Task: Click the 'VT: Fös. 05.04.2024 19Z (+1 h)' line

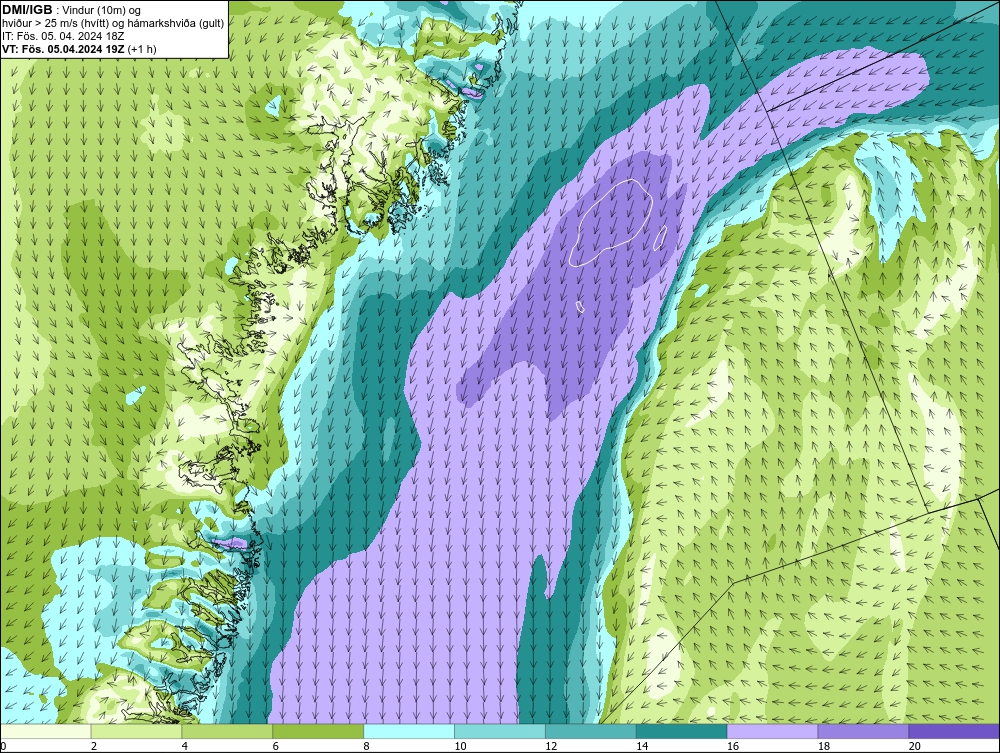Action: point(79,48)
